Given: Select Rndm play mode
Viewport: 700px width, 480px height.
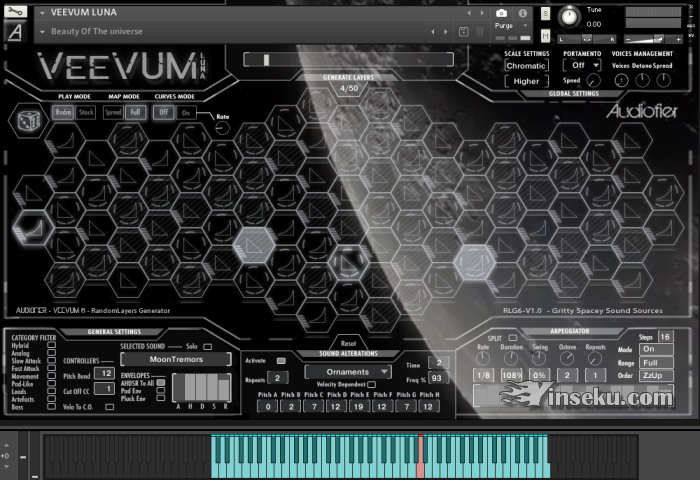Looking at the screenshot, I should 63,112.
